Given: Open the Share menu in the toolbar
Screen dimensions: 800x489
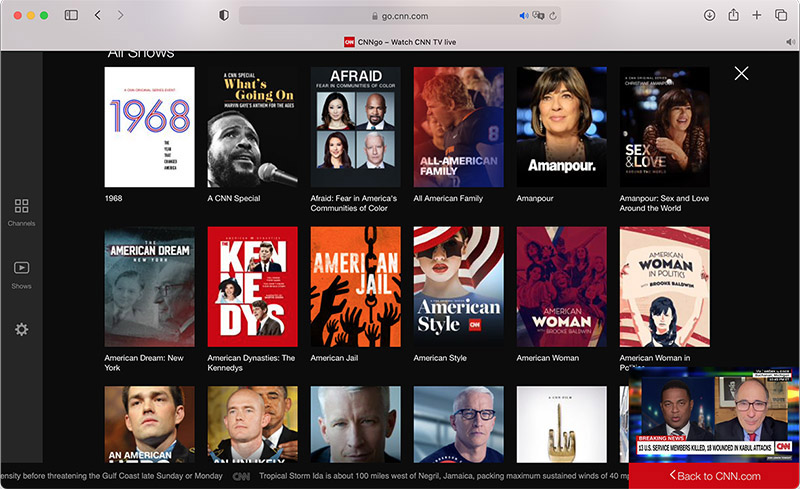Looking at the screenshot, I should [733, 15].
